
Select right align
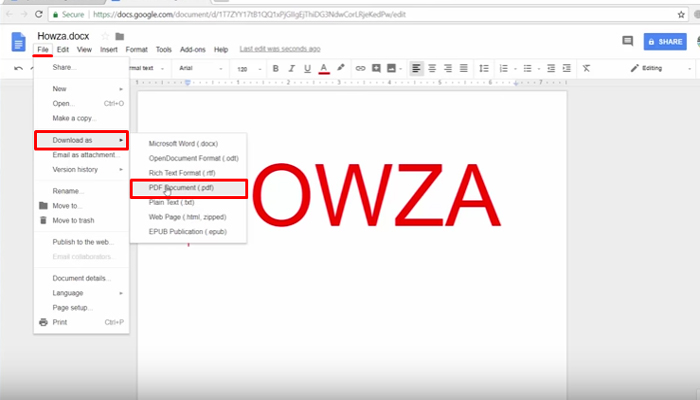pyautogui.click(x=448, y=68)
